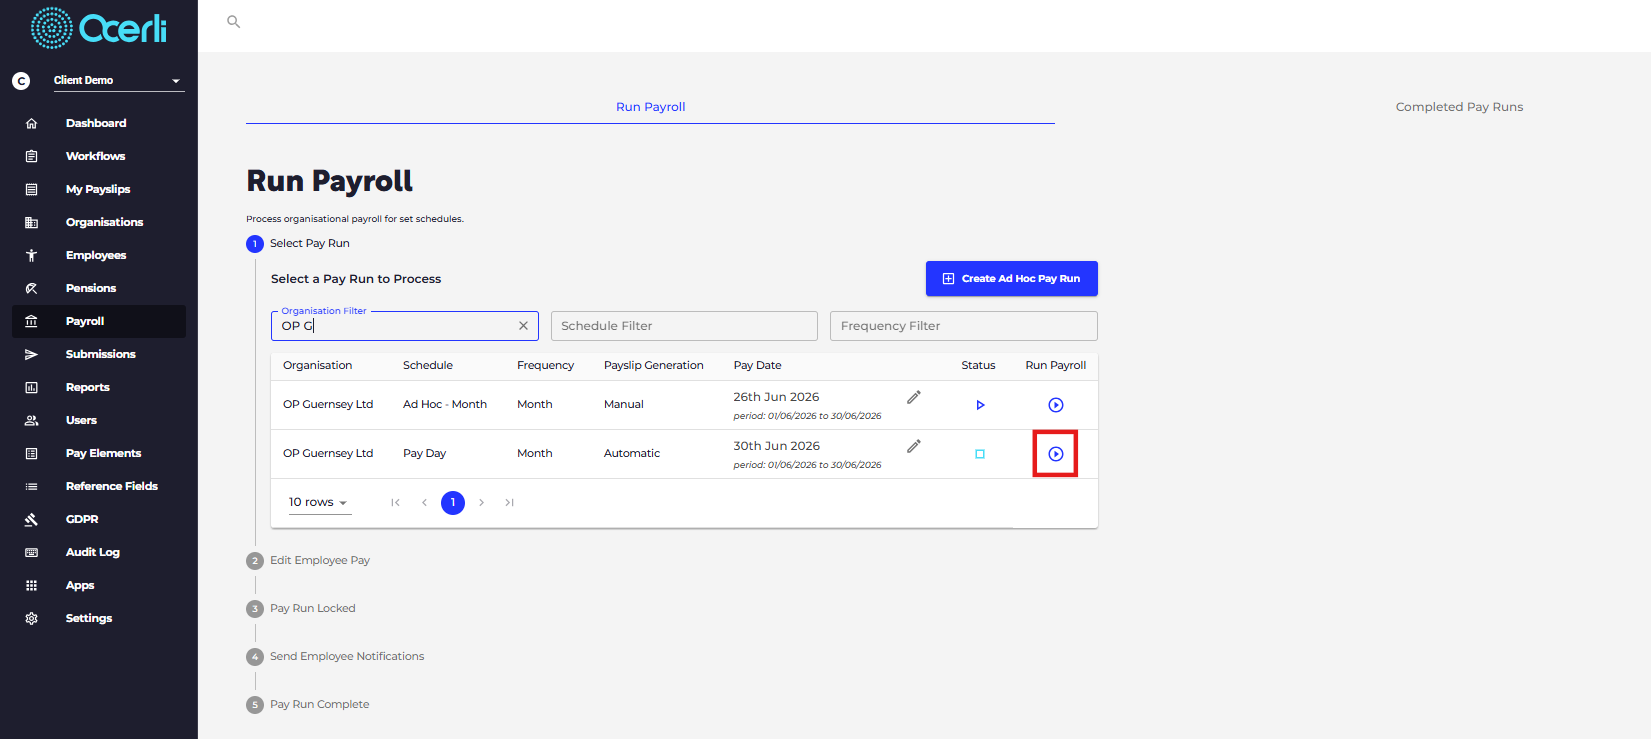Switch to the Run Payroll tab
The height and width of the screenshot is (739, 1651).
(x=651, y=107)
